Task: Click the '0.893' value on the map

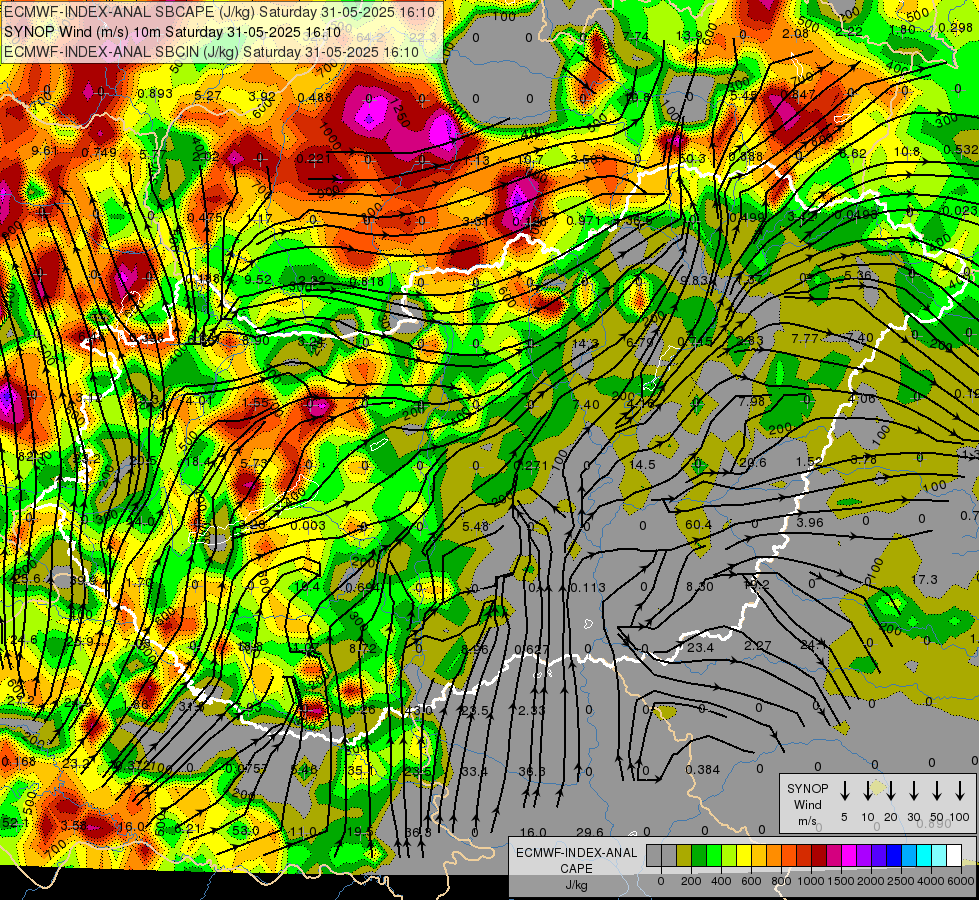Action: (x=155, y=94)
